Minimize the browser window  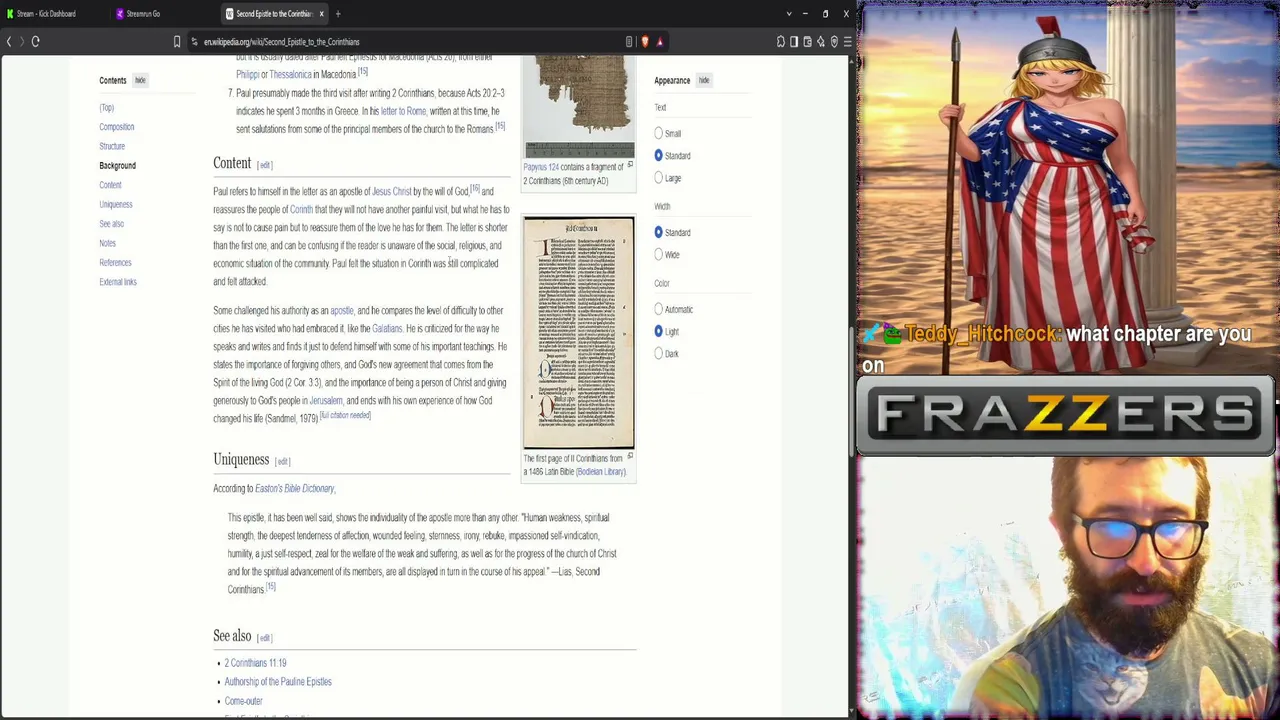(804, 14)
